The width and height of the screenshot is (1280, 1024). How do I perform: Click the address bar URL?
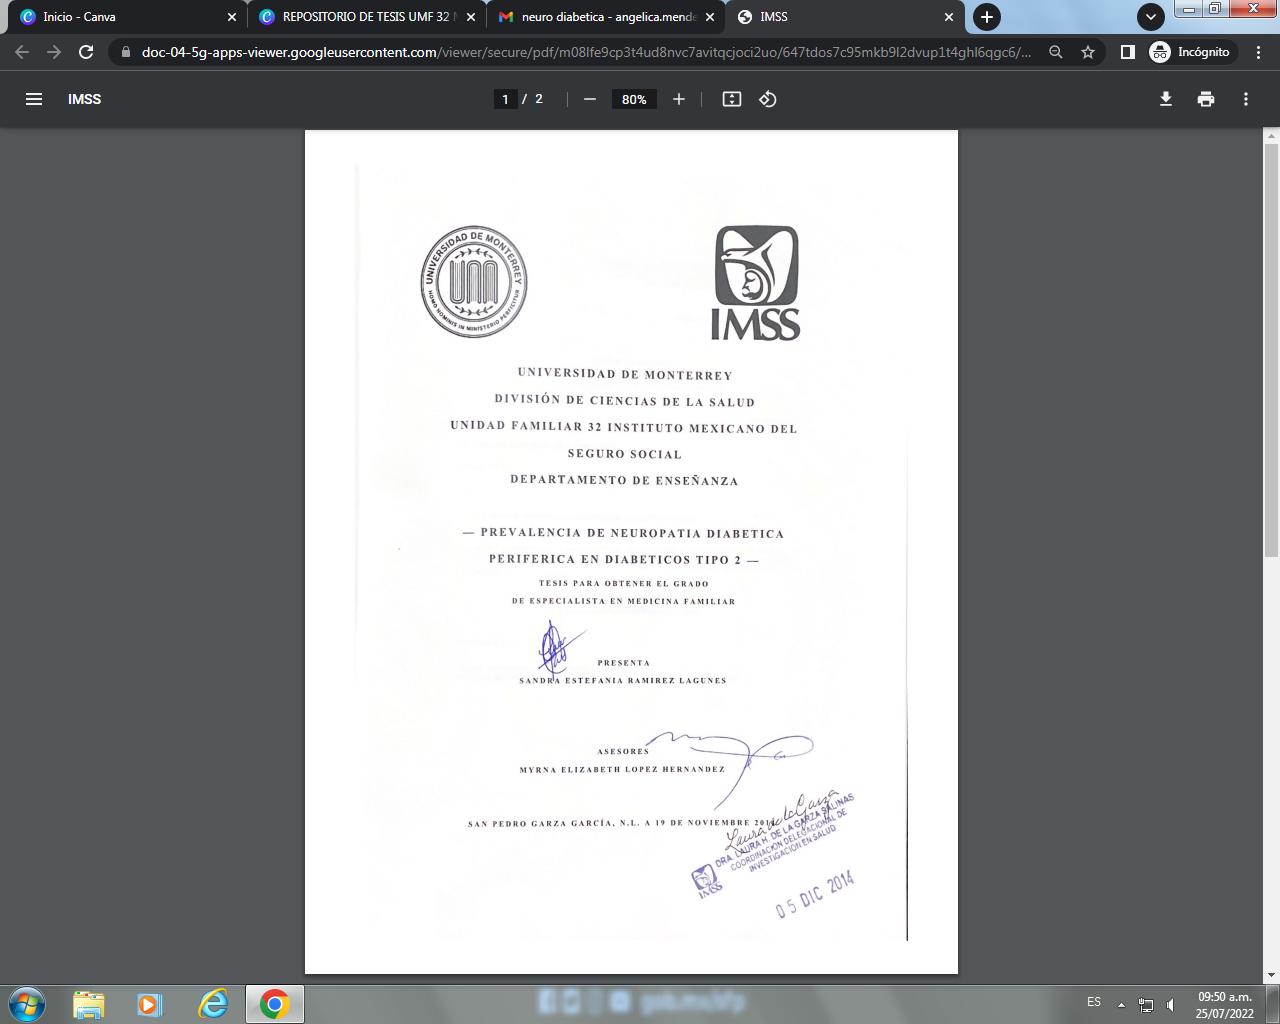pos(586,52)
